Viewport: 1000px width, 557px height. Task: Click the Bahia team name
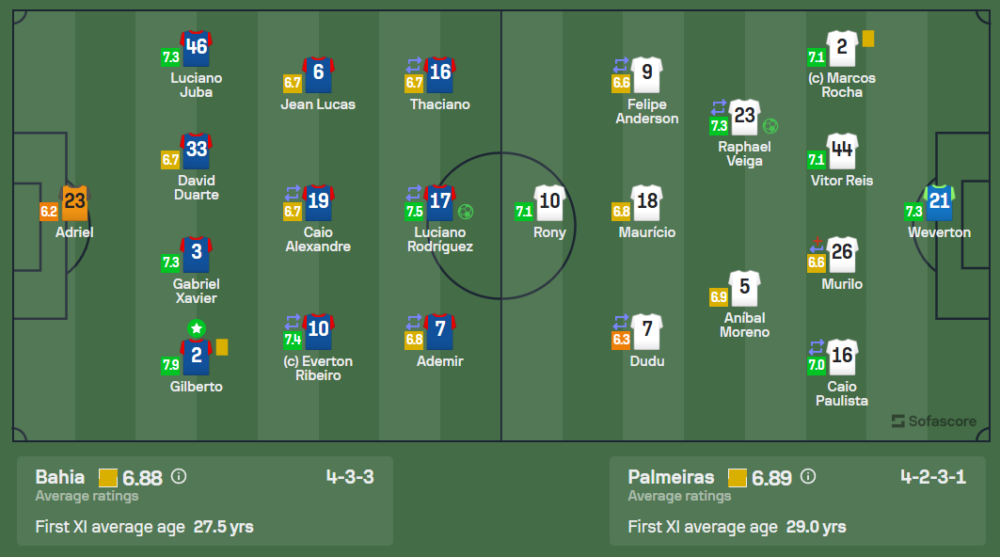click(60, 477)
